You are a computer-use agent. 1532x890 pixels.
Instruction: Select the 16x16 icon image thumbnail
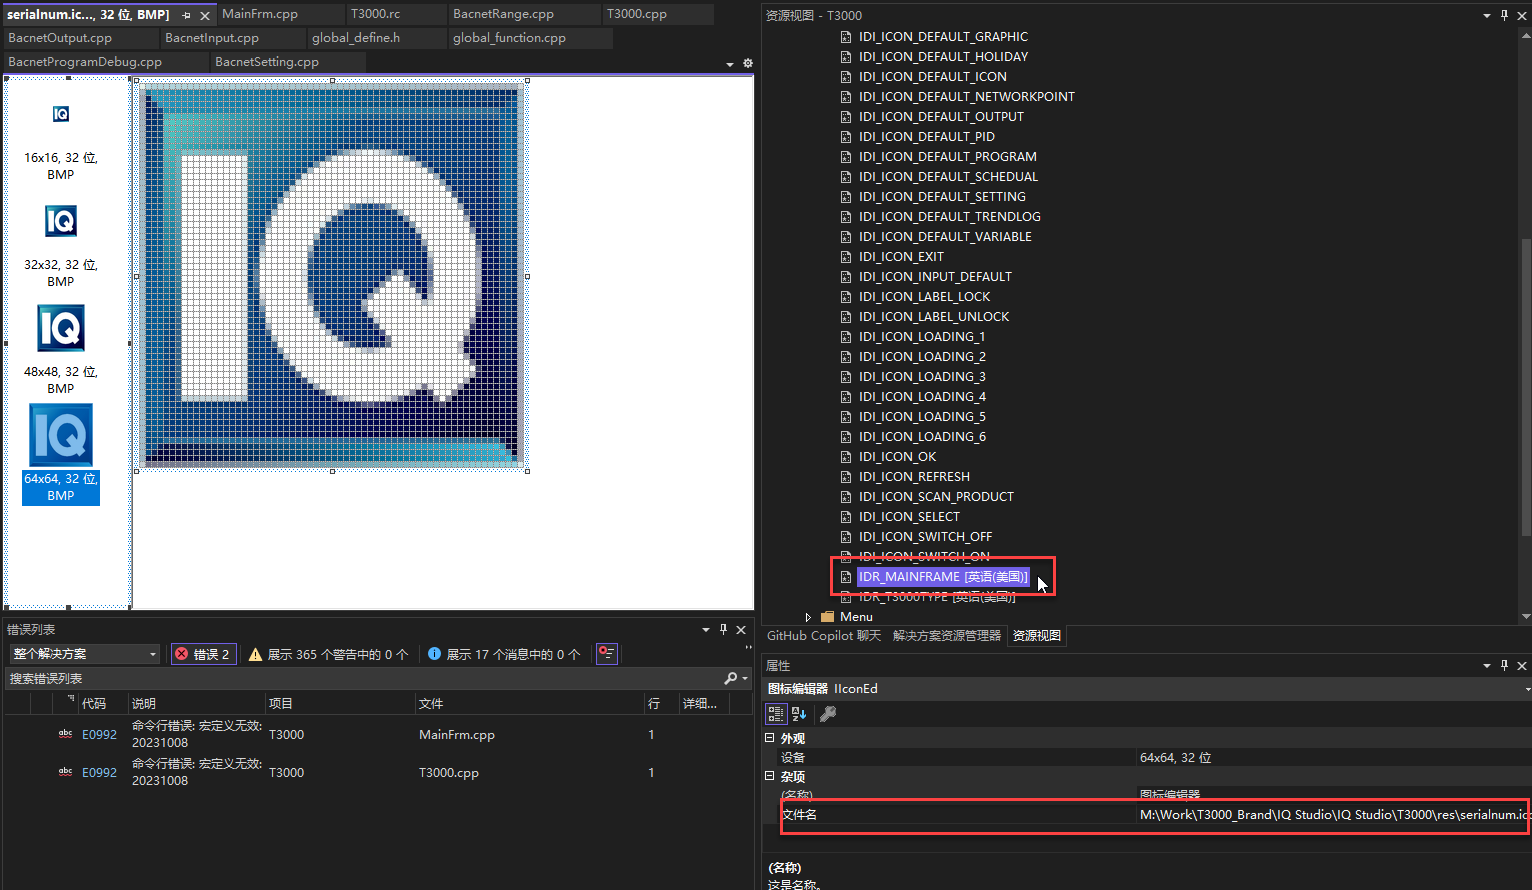61,114
